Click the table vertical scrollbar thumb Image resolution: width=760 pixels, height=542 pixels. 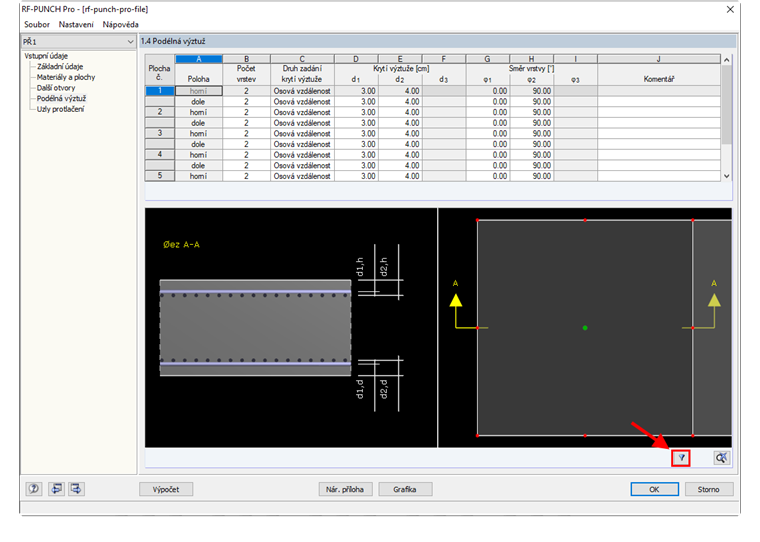click(726, 105)
